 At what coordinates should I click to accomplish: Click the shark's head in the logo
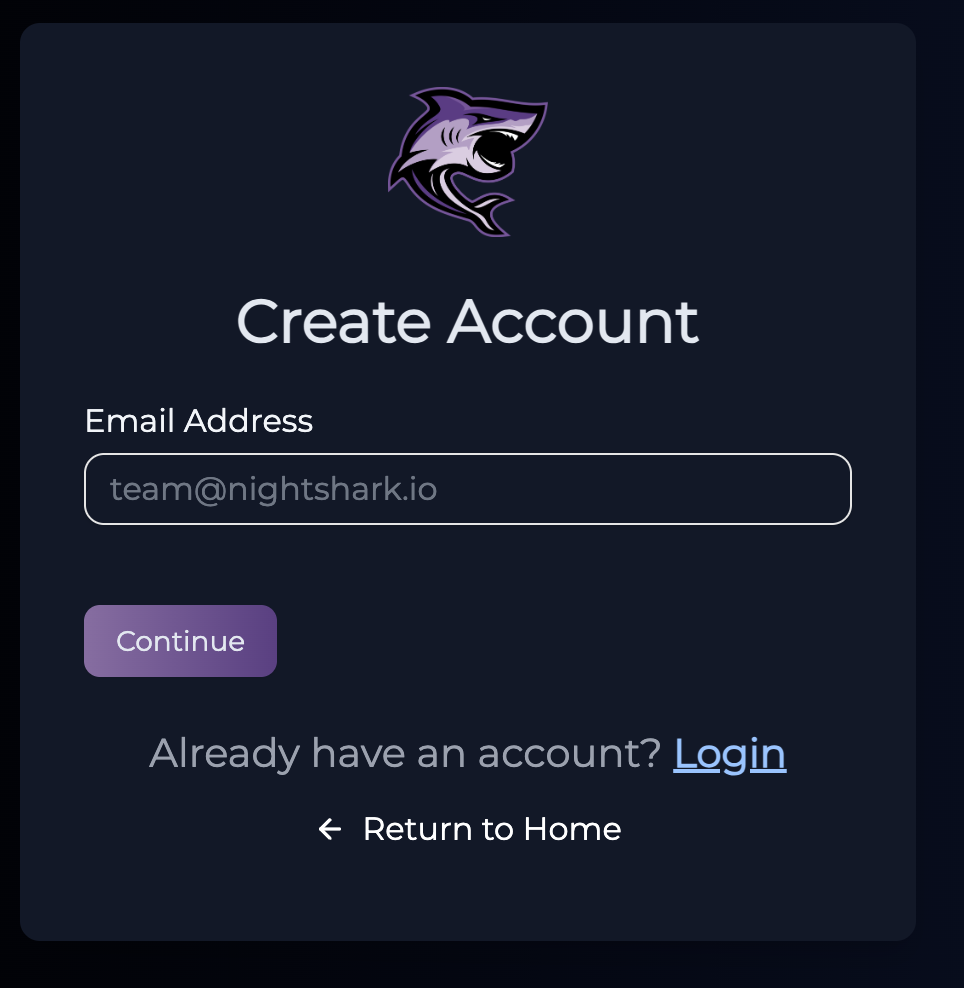pos(500,135)
